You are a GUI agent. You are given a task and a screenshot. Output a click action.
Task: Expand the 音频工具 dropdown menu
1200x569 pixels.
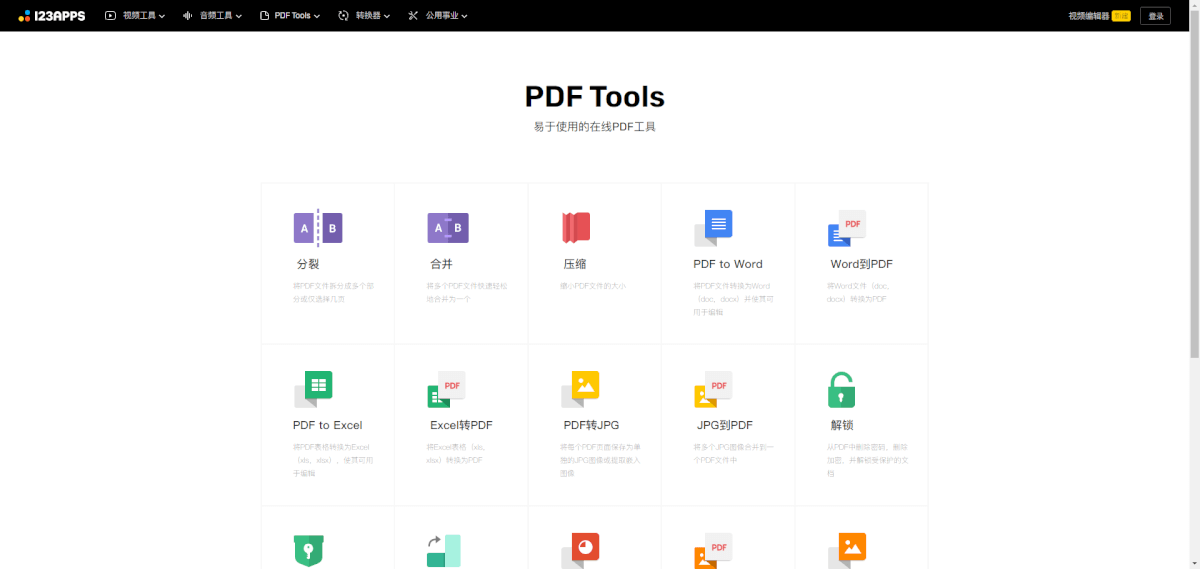(213, 16)
